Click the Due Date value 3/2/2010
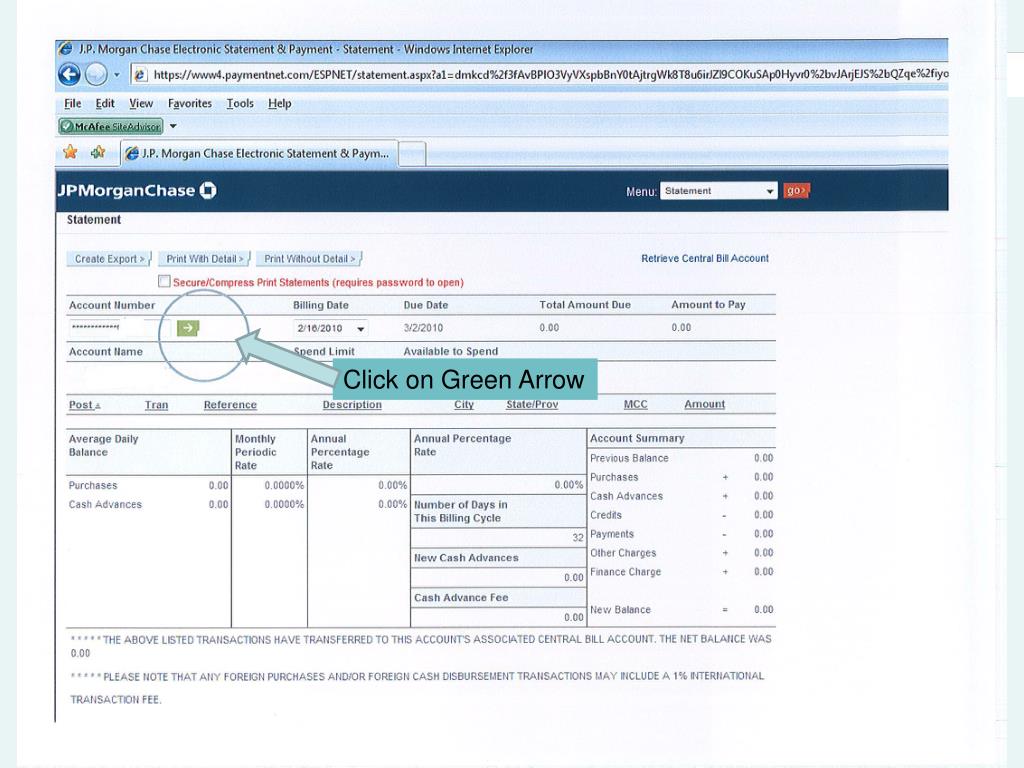This screenshot has height=768, width=1024. pyautogui.click(x=423, y=328)
